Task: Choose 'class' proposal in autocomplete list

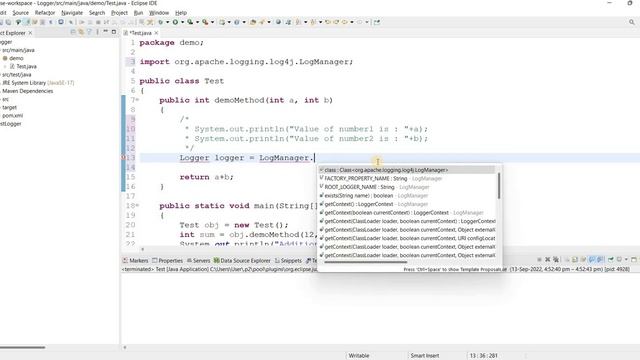Action: [407, 170]
